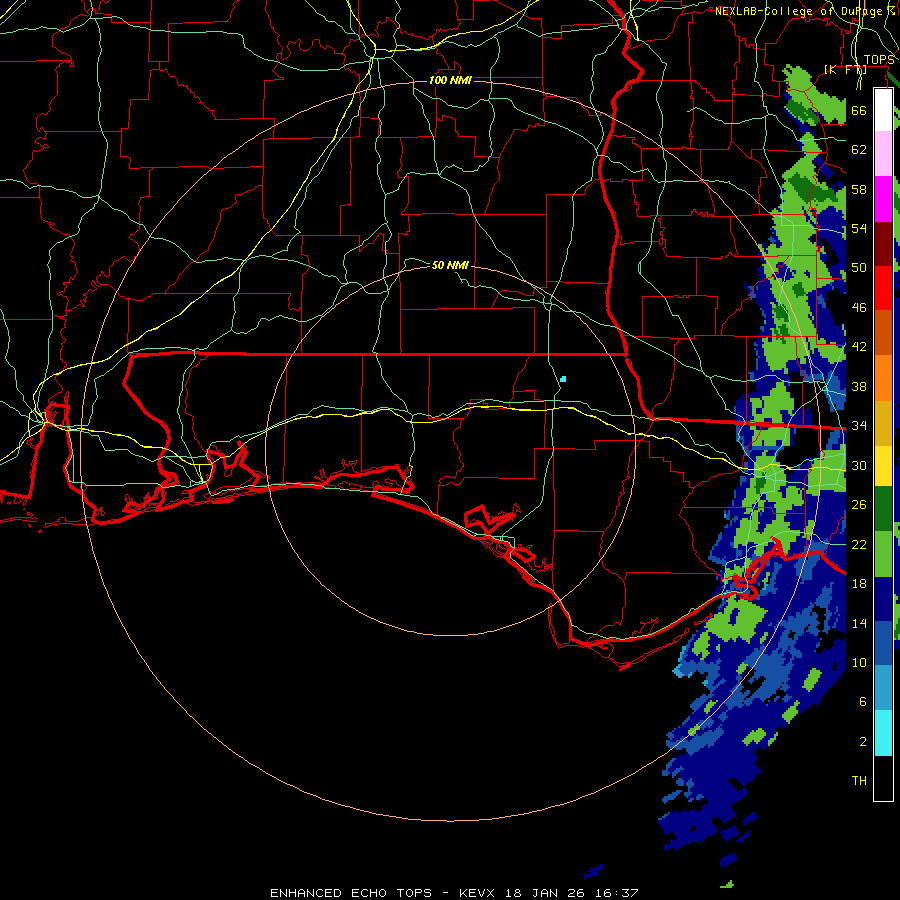Click the '10' legend value

[859, 662]
